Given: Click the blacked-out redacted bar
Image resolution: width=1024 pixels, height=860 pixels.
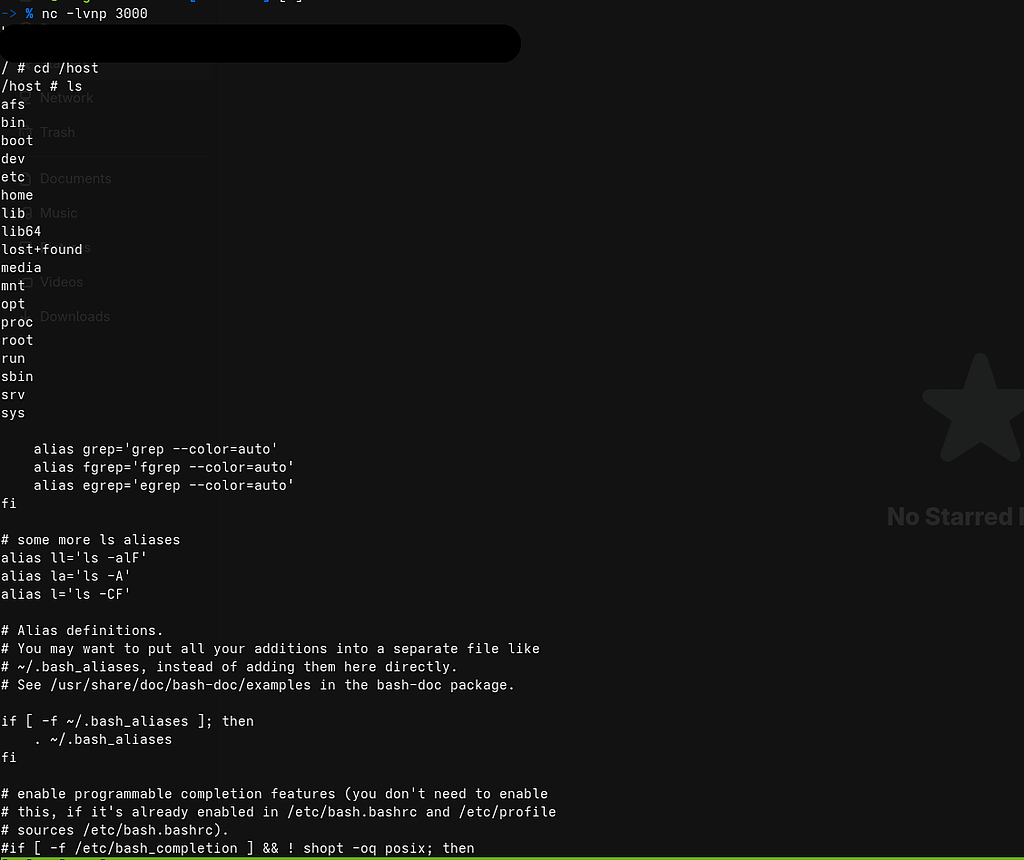Looking at the screenshot, I should pos(260,43).
